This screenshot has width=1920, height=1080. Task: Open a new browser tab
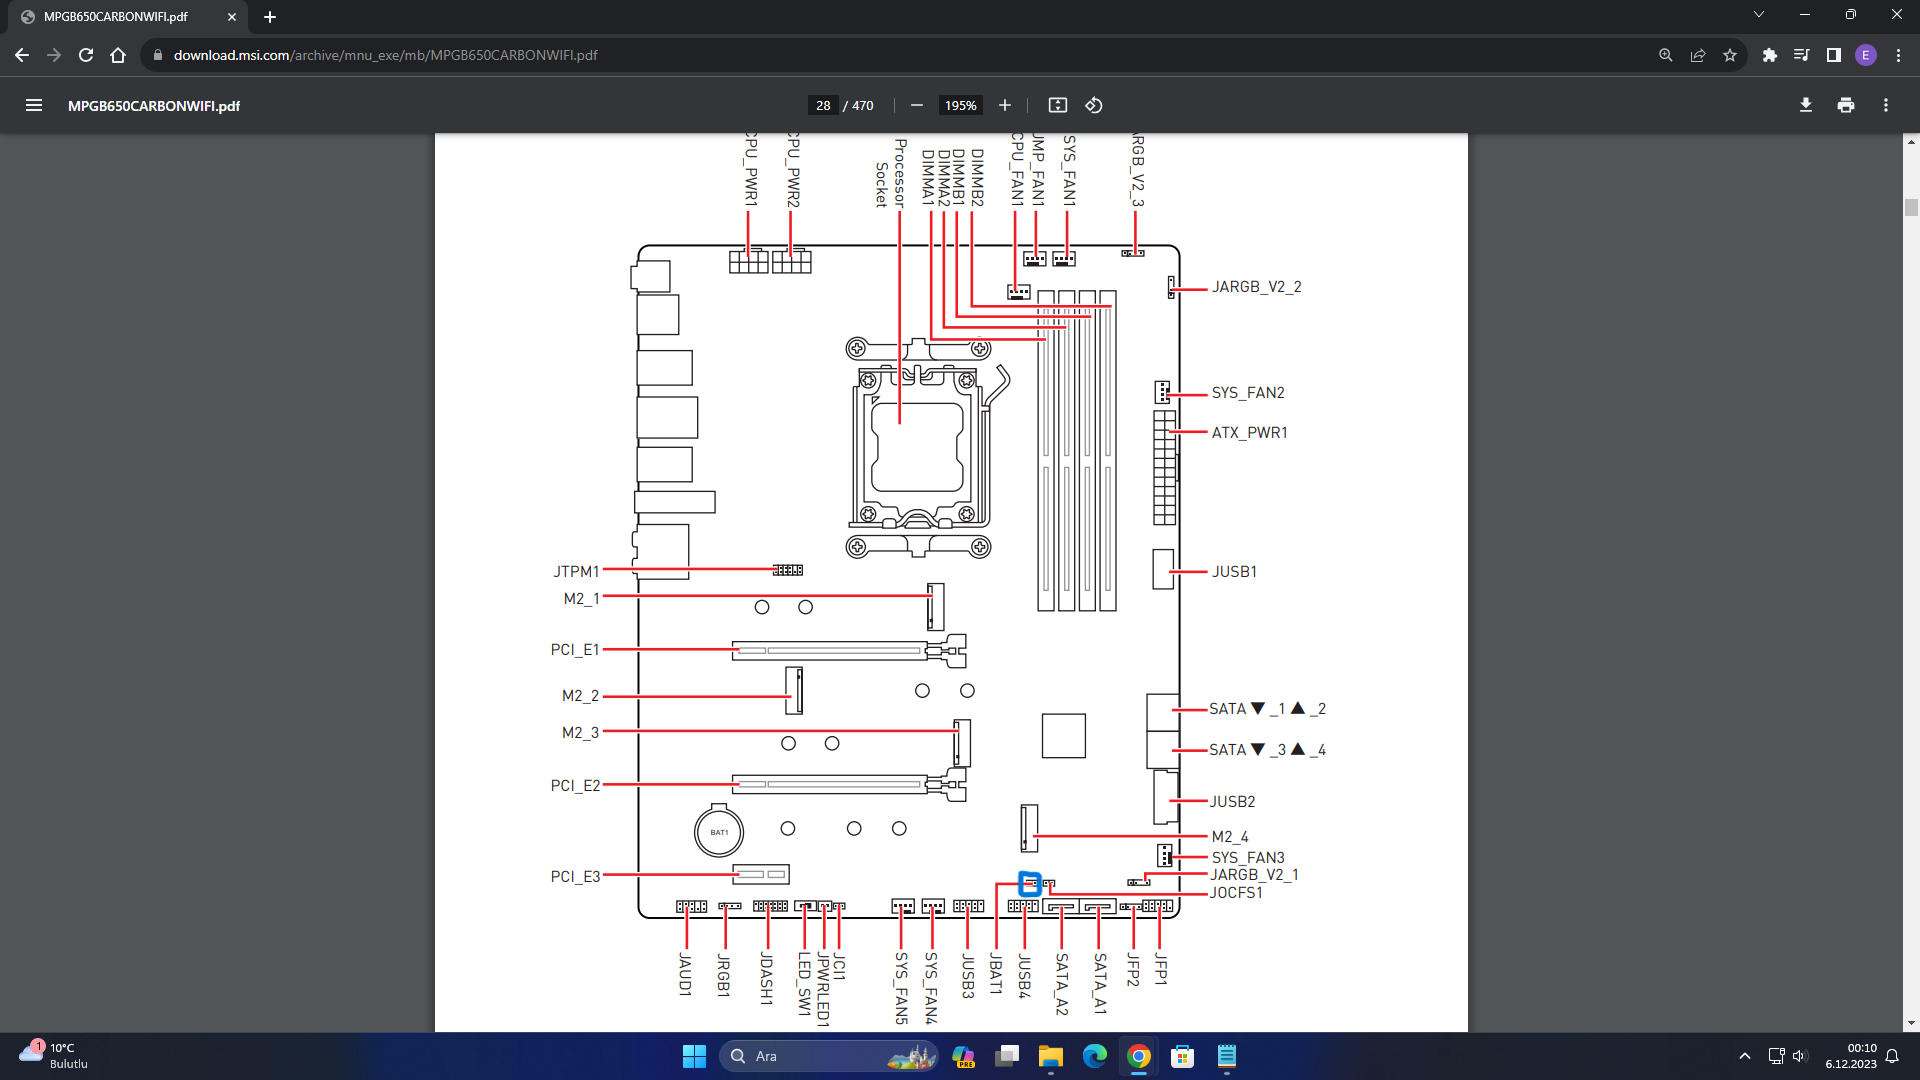coord(269,17)
